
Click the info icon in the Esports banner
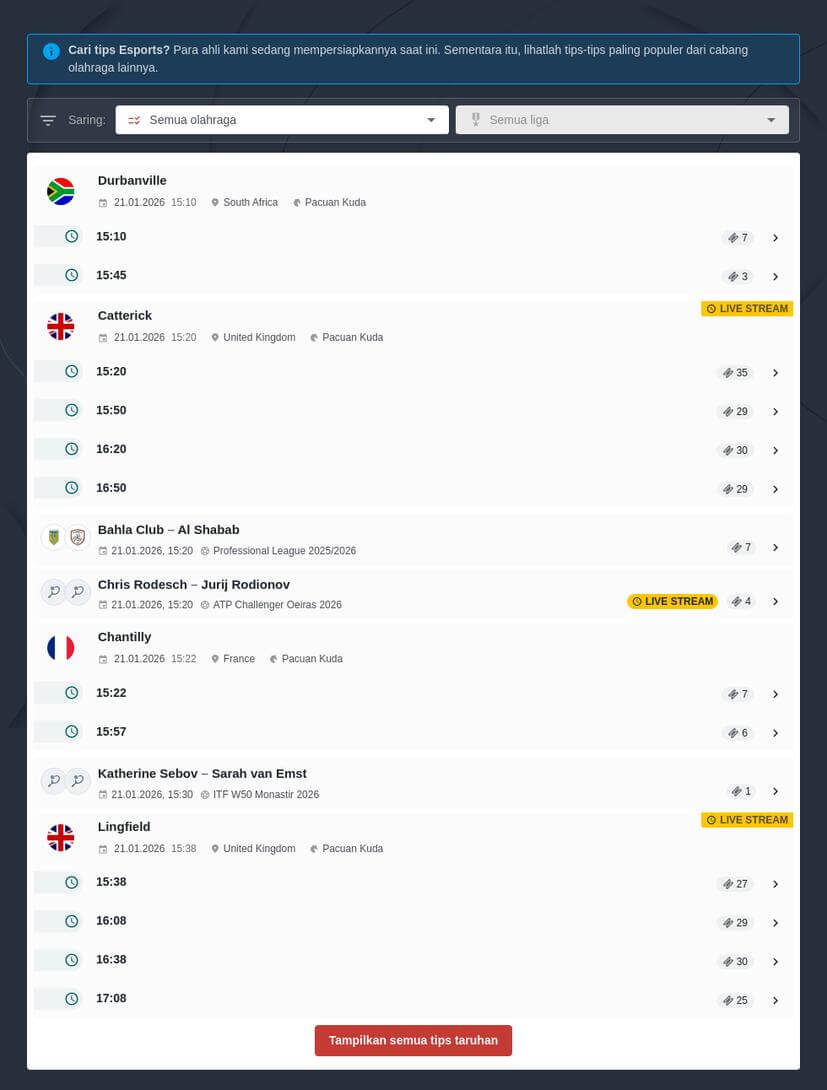(51, 51)
